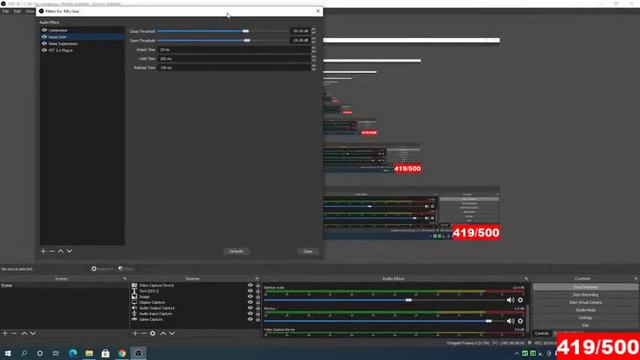Hide the Video Capture Device source
This screenshot has height=360, width=640.
coord(250,285)
